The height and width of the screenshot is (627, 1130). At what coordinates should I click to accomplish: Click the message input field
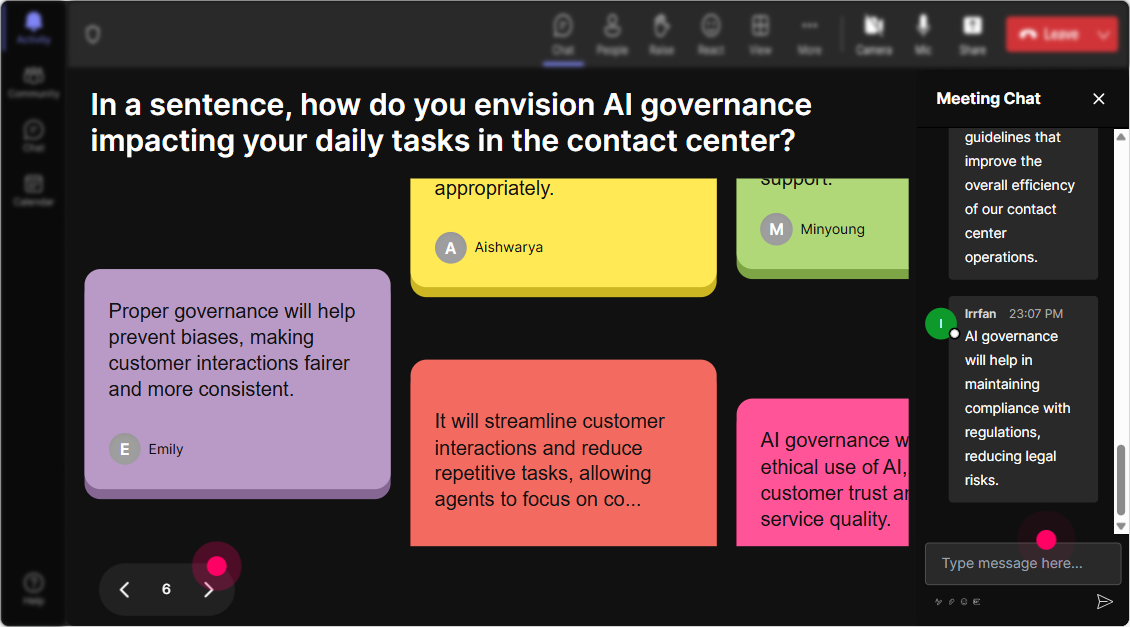coord(1023,563)
